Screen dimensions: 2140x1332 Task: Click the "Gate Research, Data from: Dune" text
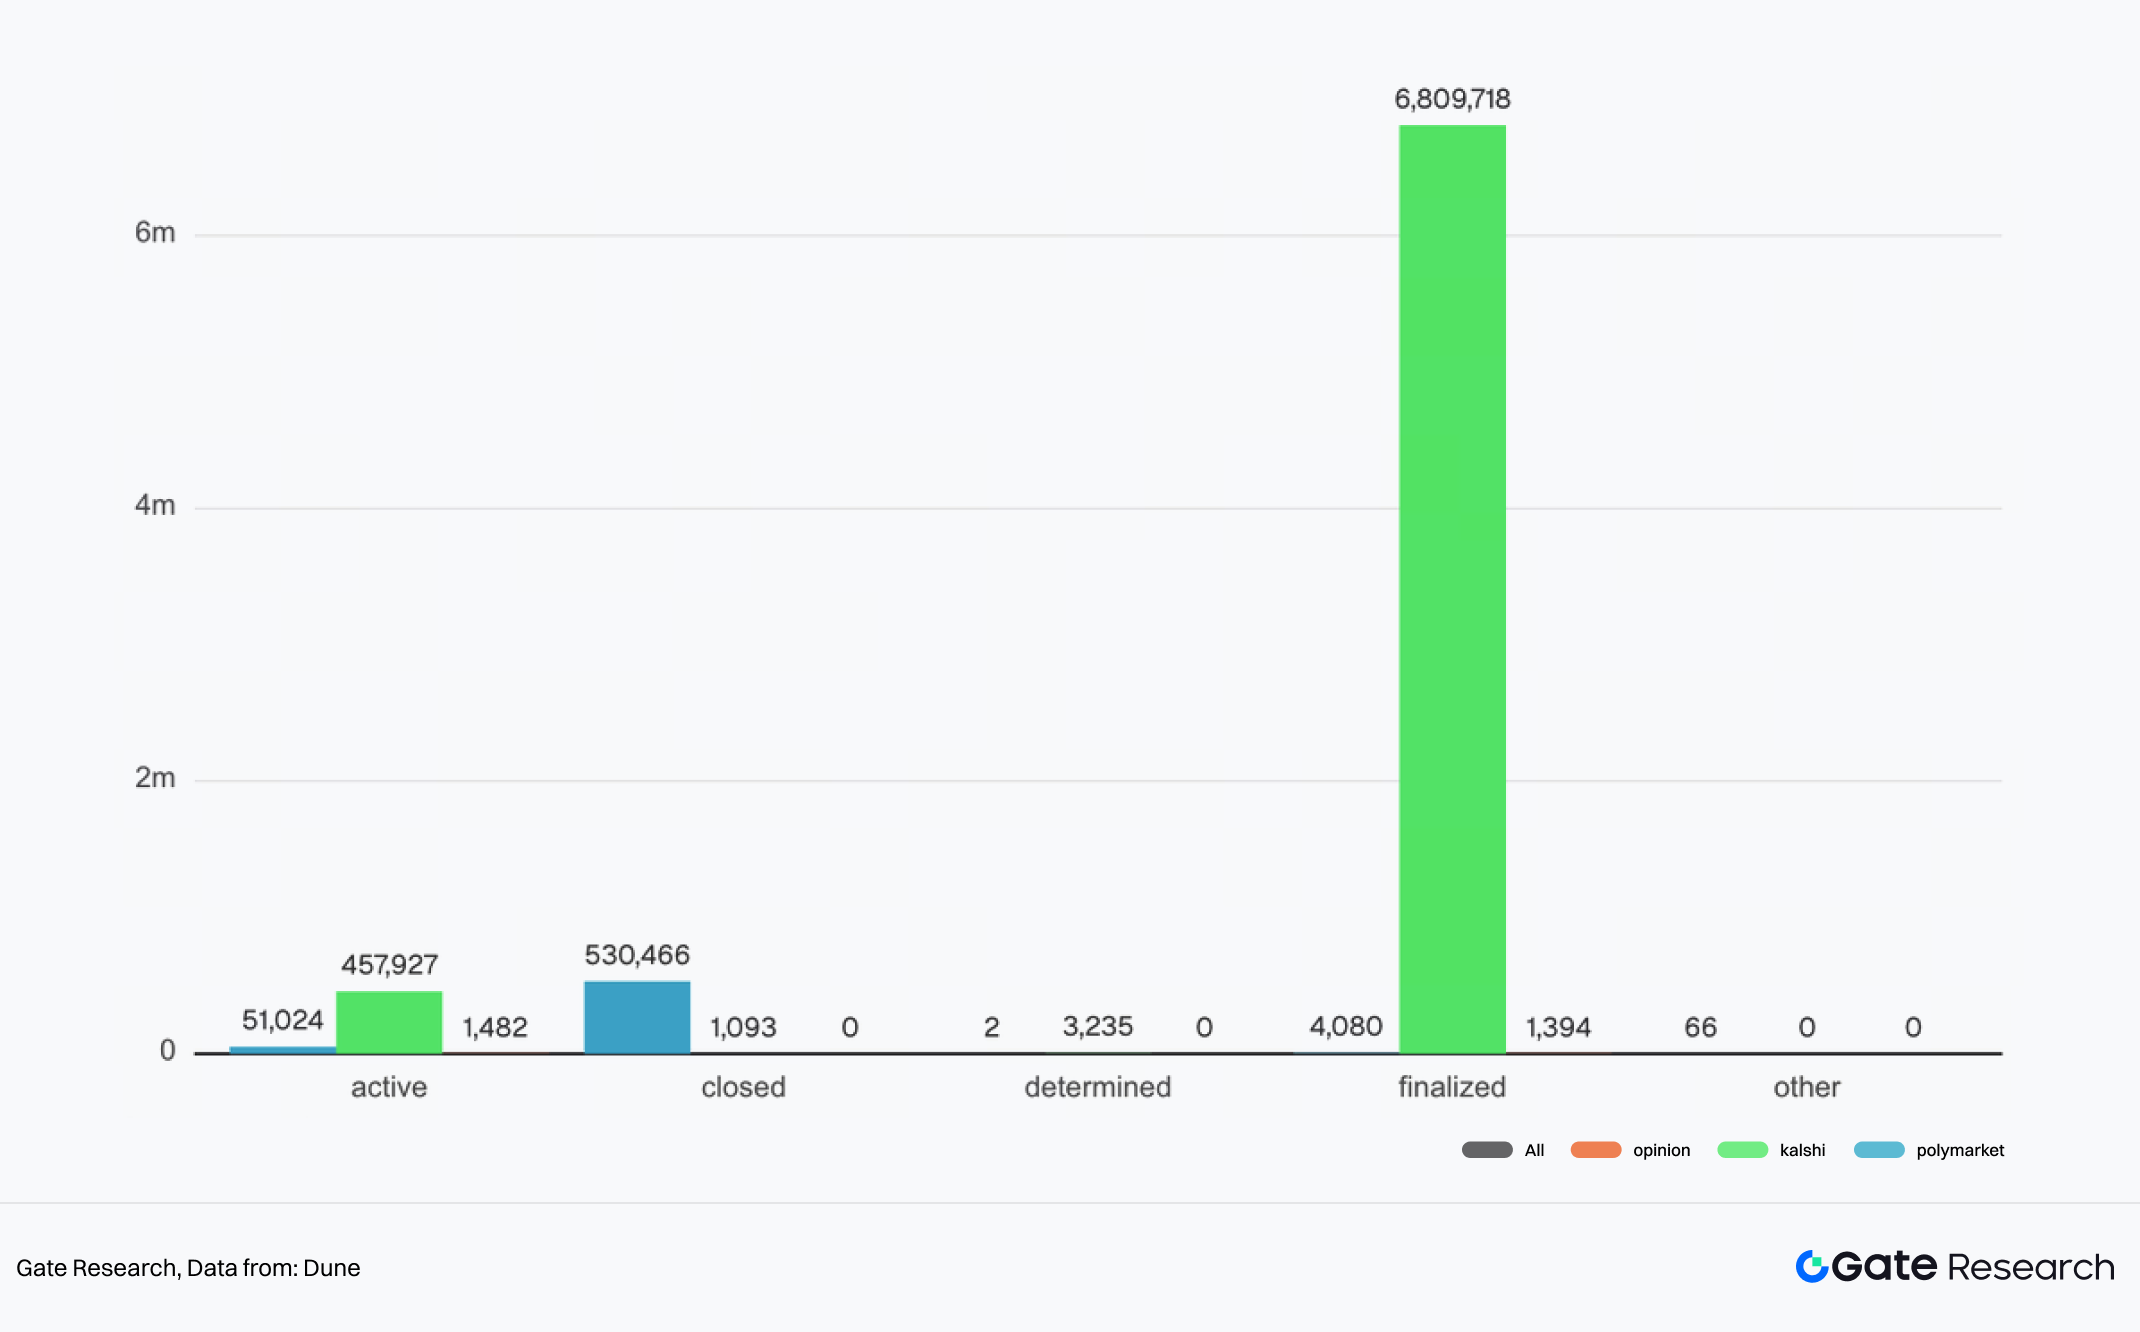click(188, 1268)
